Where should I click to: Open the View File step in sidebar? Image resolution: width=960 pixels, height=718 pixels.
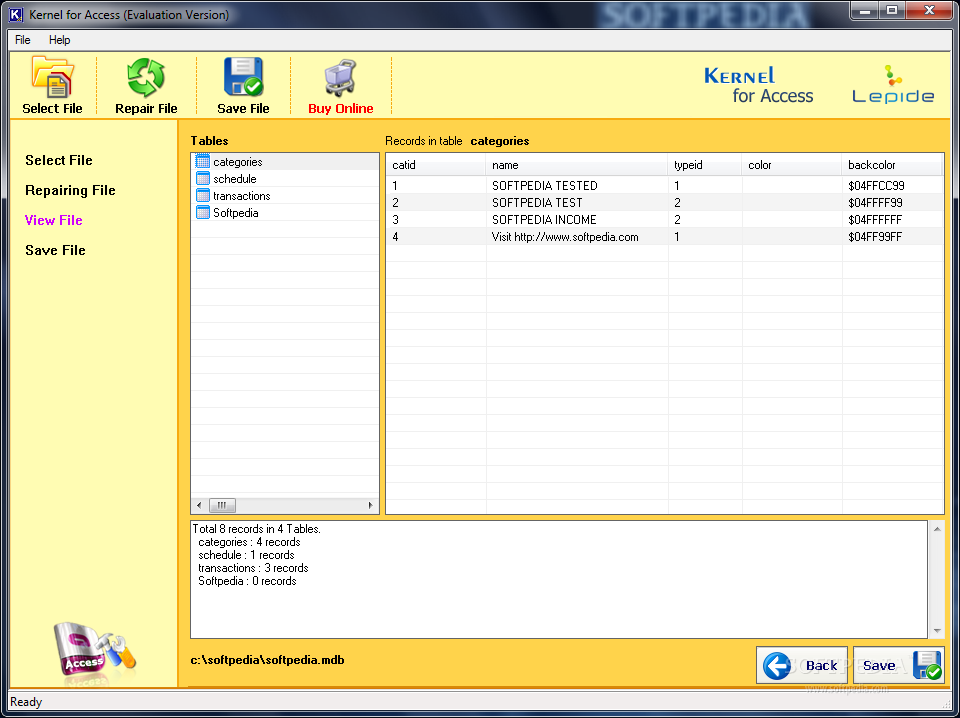[53, 220]
